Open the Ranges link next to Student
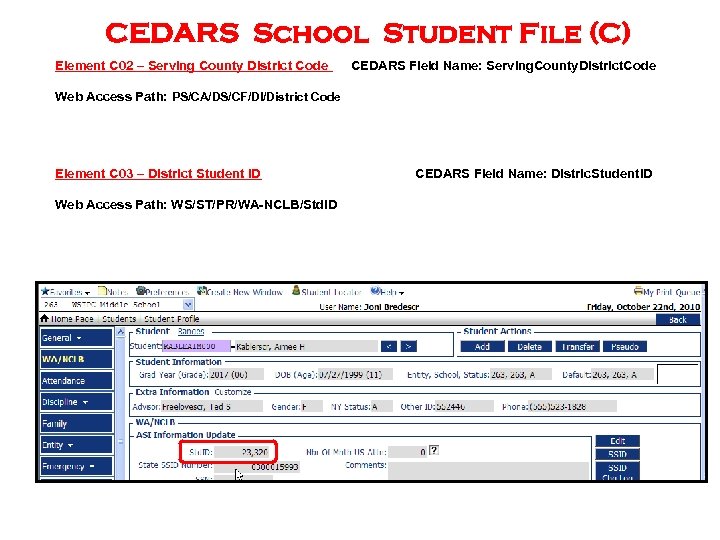 [x=191, y=332]
